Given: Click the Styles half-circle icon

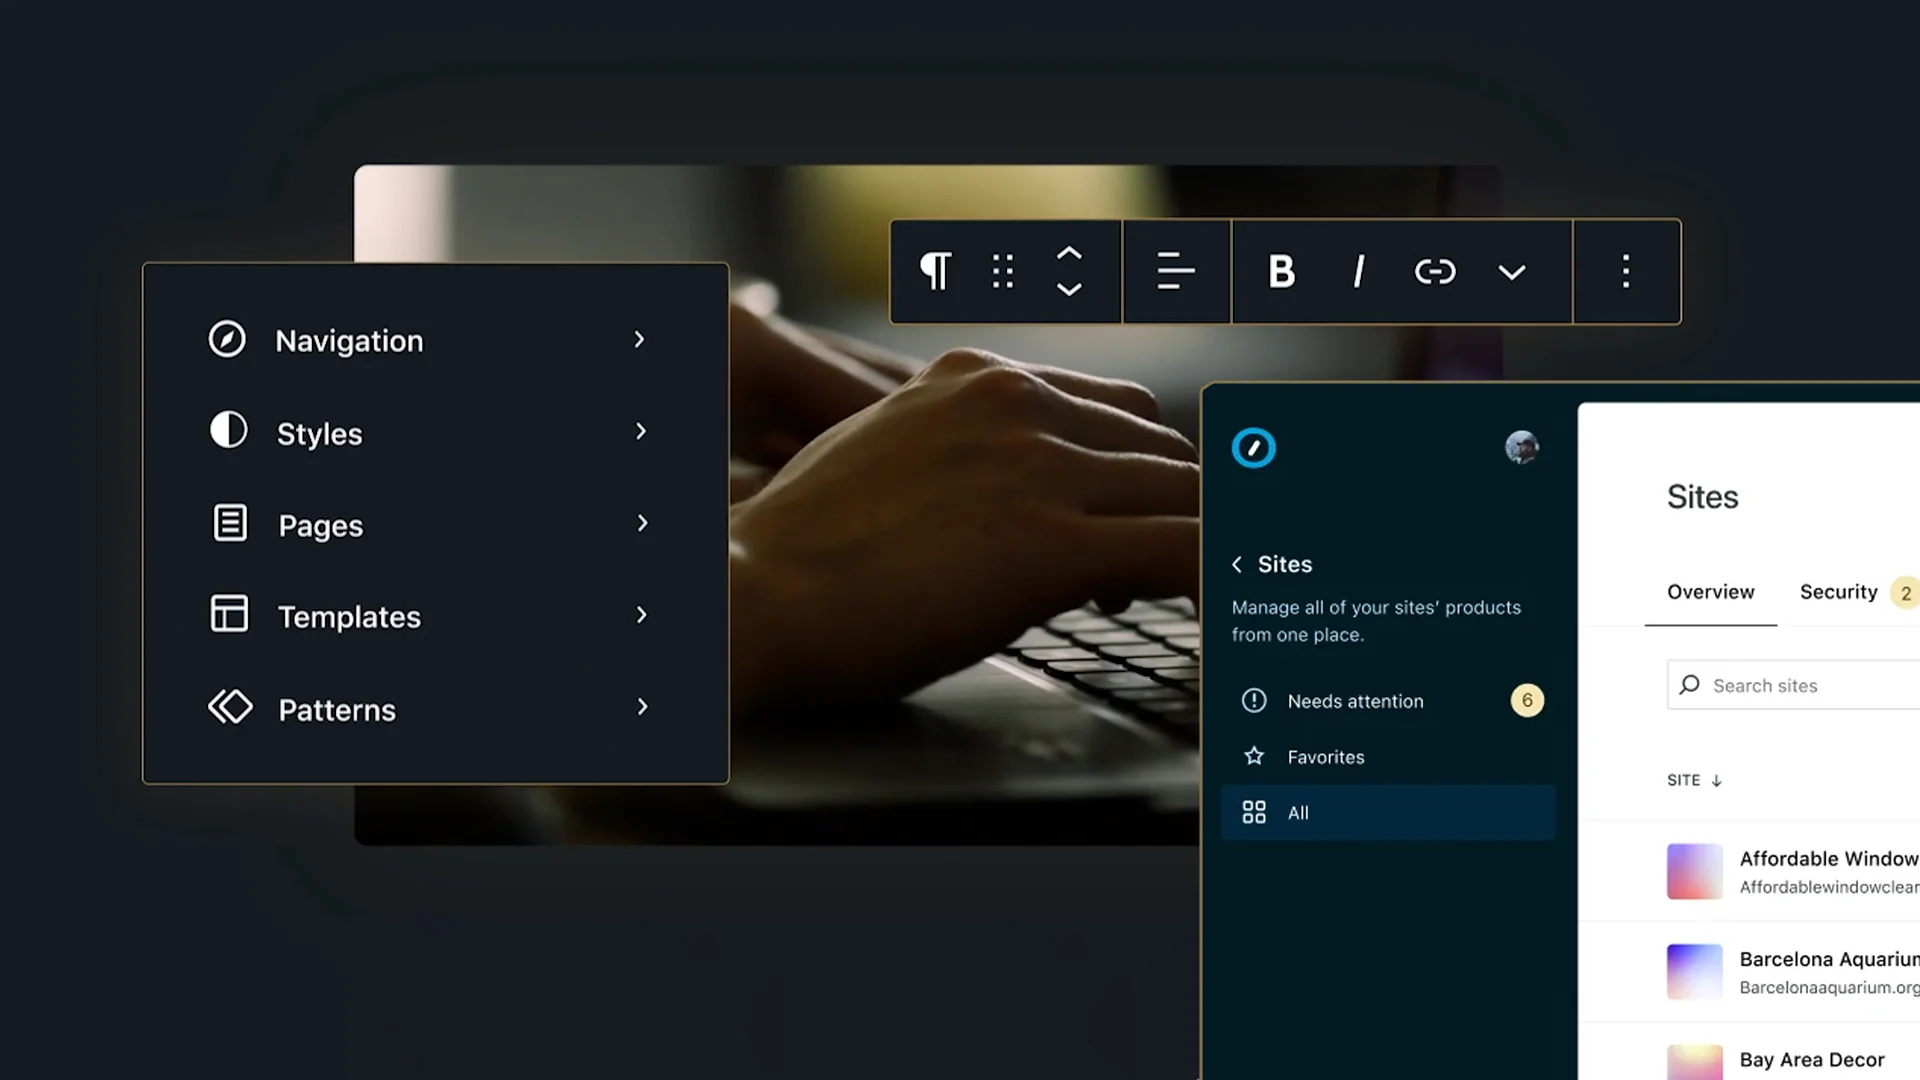Looking at the screenshot, I should [228, 431].
